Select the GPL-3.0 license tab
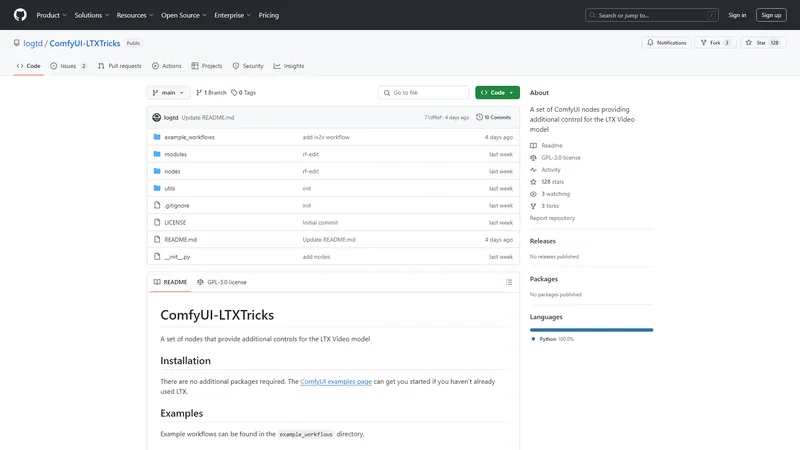Screen dimensions: 800x450 222,282
